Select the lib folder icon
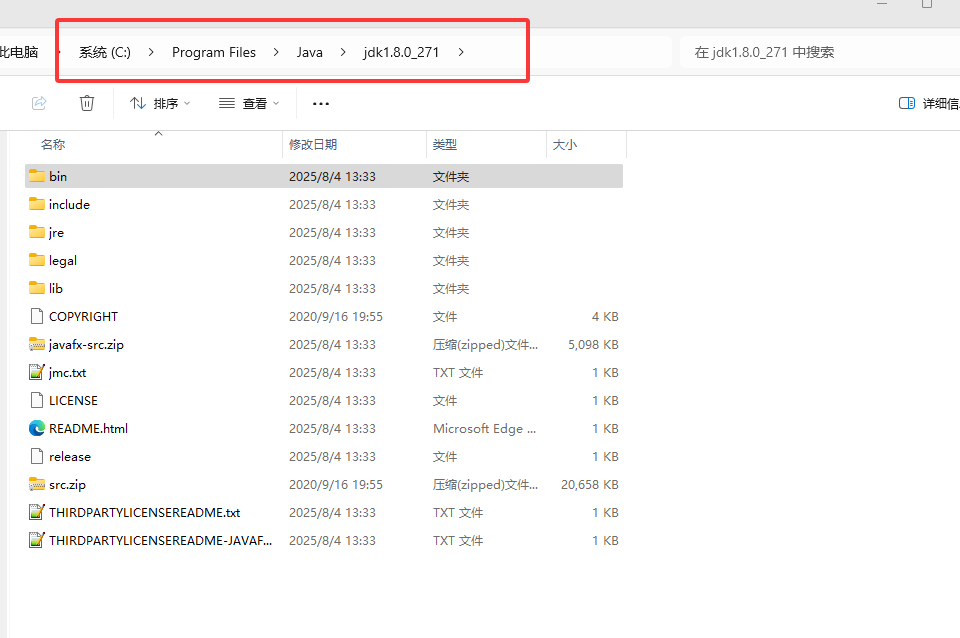Image resolution: width=960 pixels, height=638 pixels. click(37, 288)
